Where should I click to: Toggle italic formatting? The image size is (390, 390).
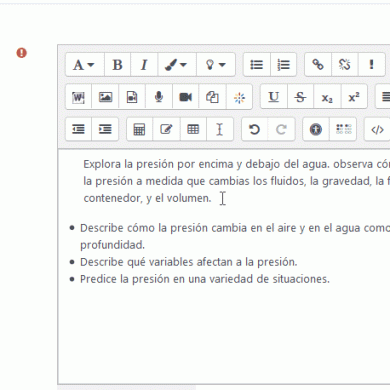point(144,65)
